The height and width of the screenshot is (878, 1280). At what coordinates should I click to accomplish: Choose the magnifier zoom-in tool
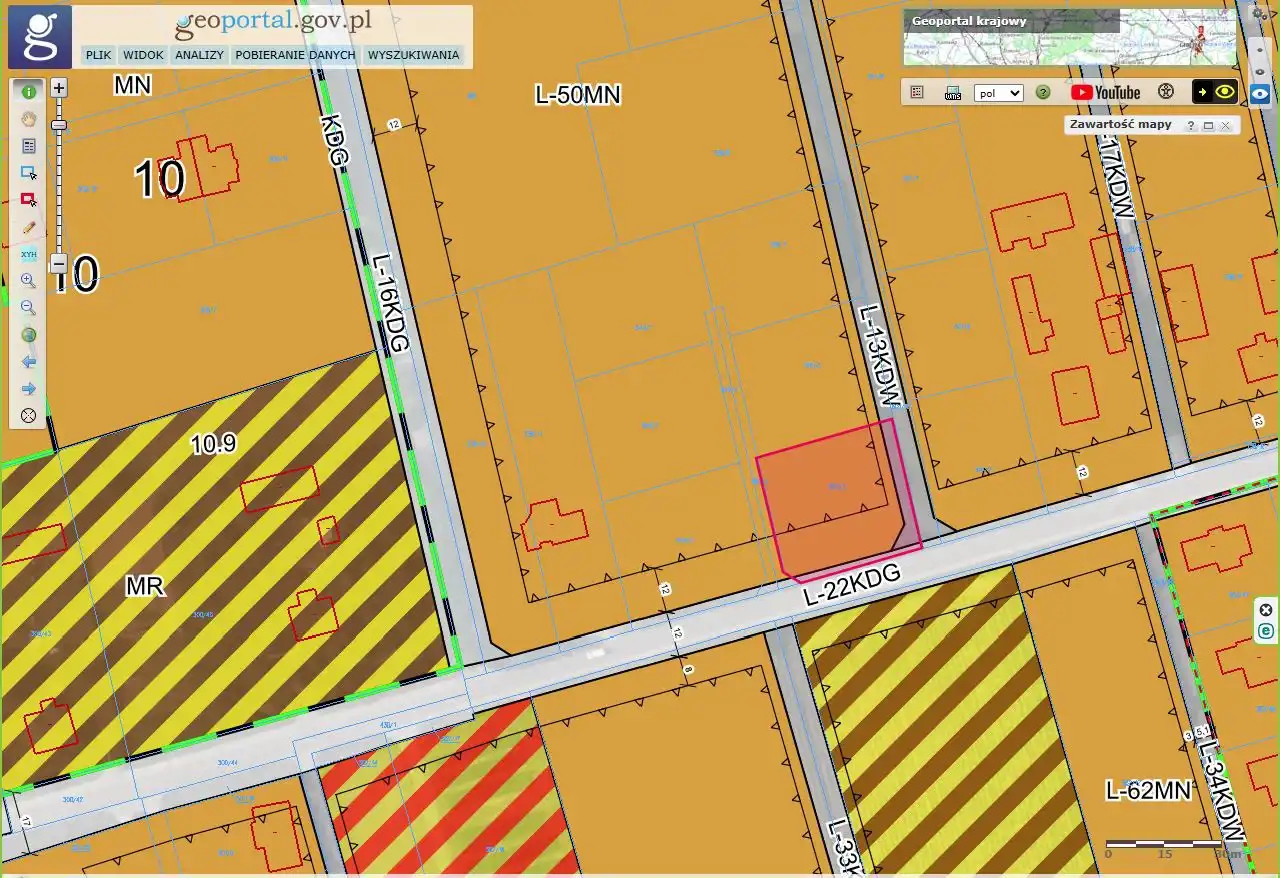point(28,281)
